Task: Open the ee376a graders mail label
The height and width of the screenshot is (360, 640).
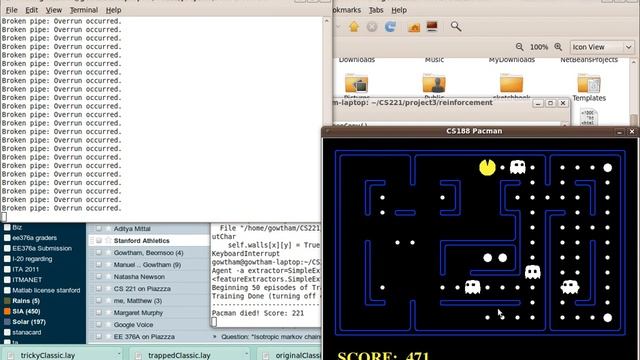Action: 35,238
